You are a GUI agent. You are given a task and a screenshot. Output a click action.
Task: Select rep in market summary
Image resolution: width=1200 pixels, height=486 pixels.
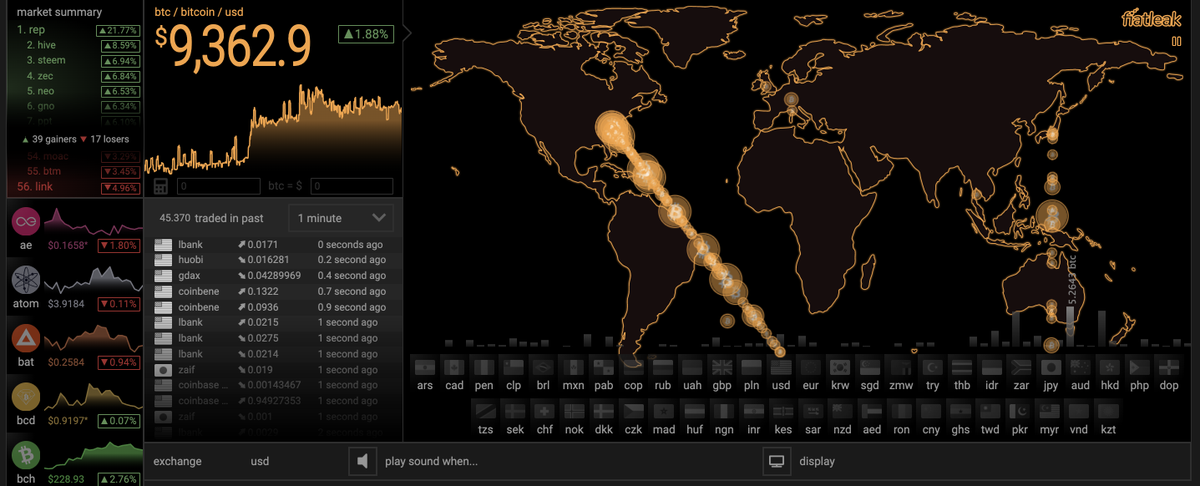coord(37,30)
